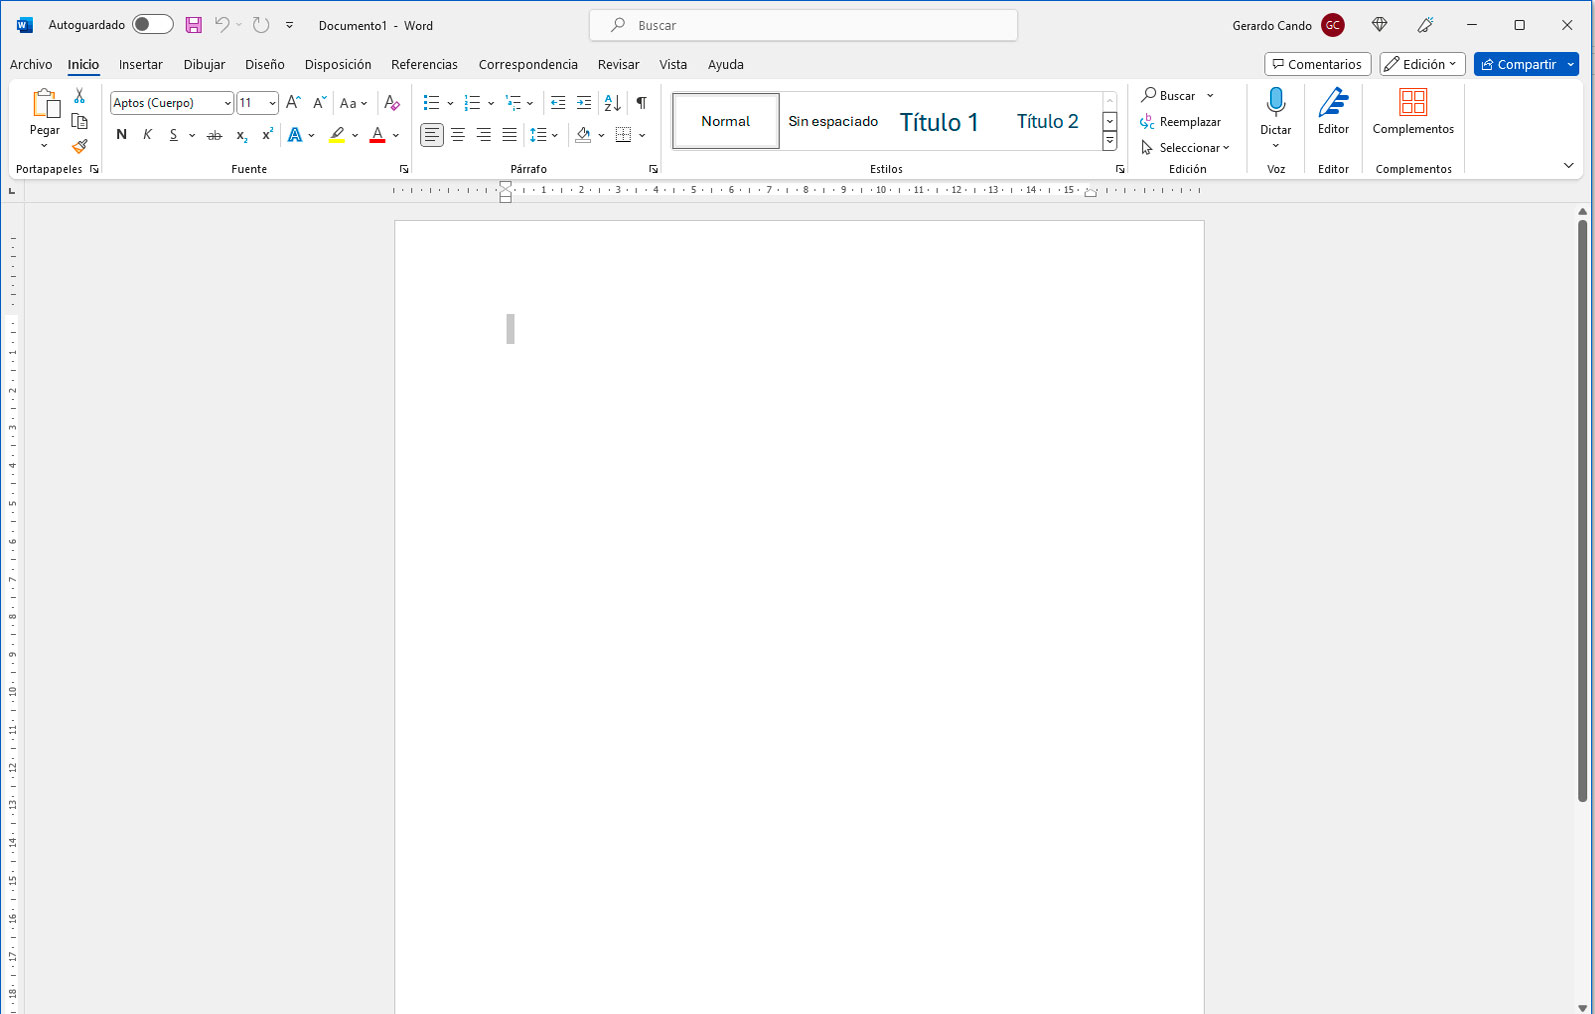Open the Portapapeles pane launcher
The height and width of the screenshot is (1014, 1595).
coord(94,169)
